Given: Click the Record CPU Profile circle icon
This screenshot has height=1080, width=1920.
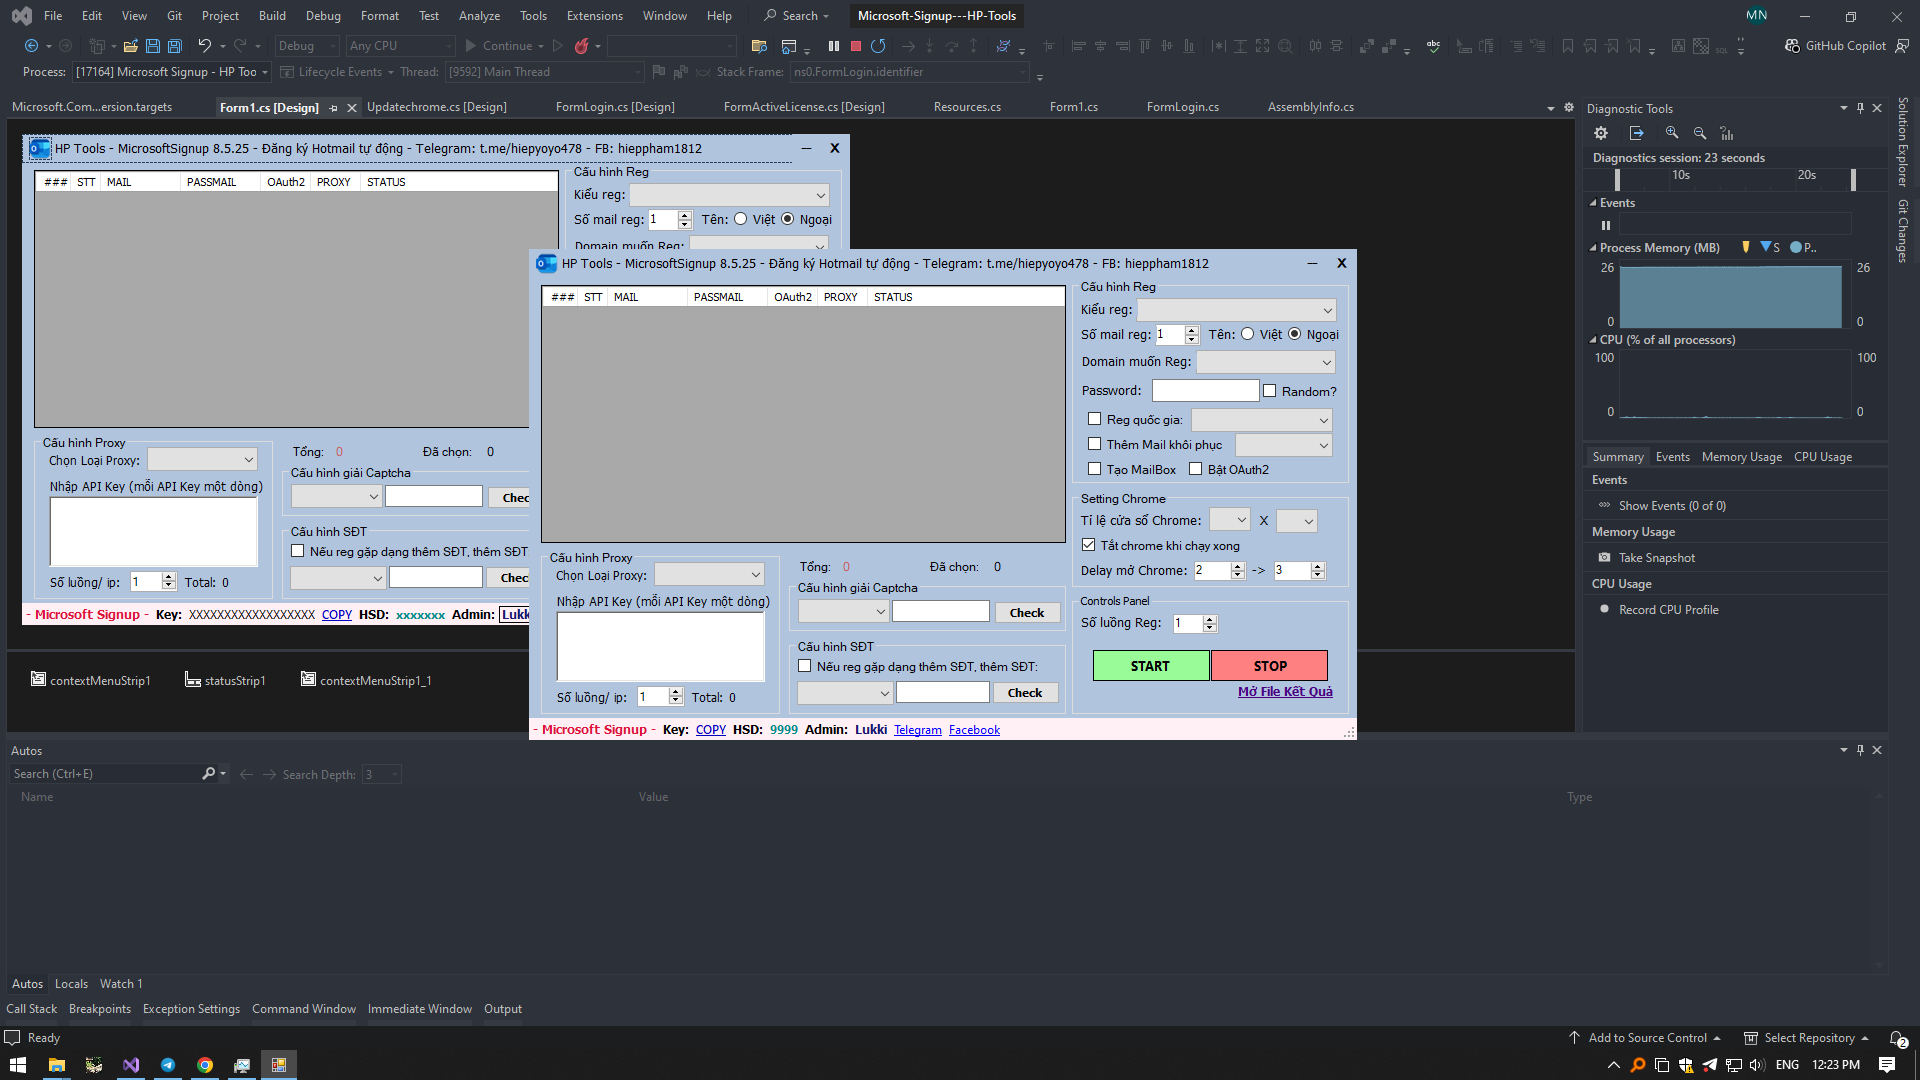Looking at the screenshot, I should (x=1604, y=609).
